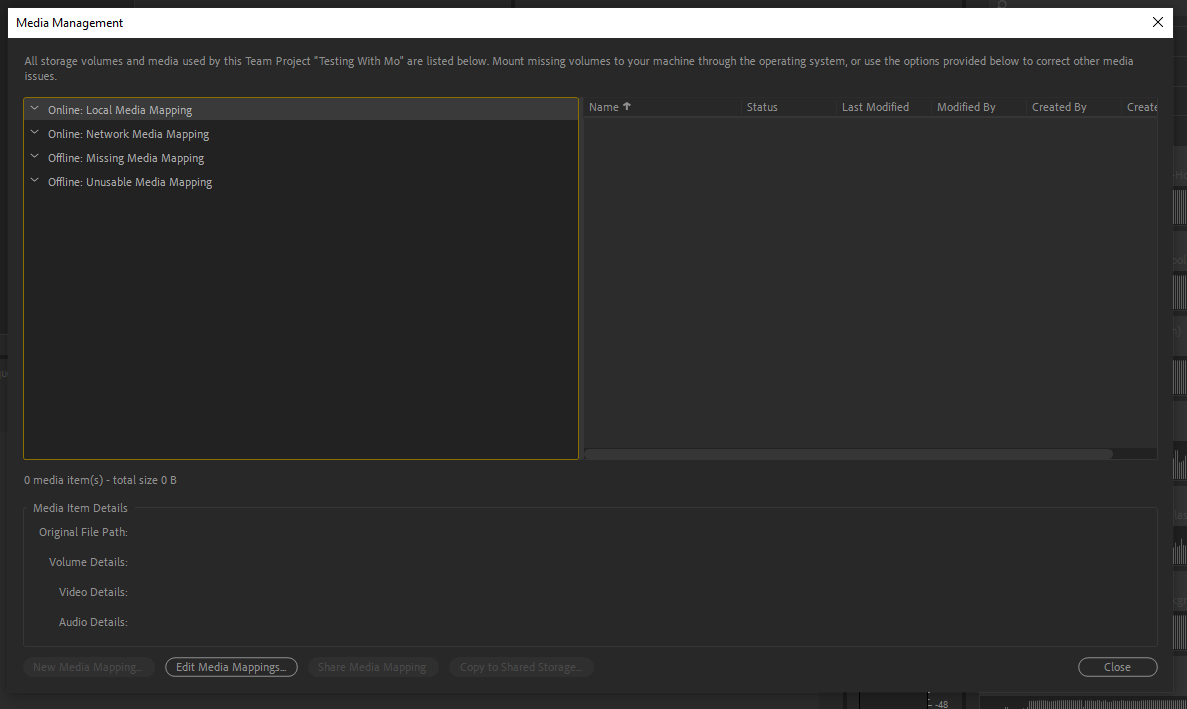Close dialog via the X icon

coord(1157,21)
